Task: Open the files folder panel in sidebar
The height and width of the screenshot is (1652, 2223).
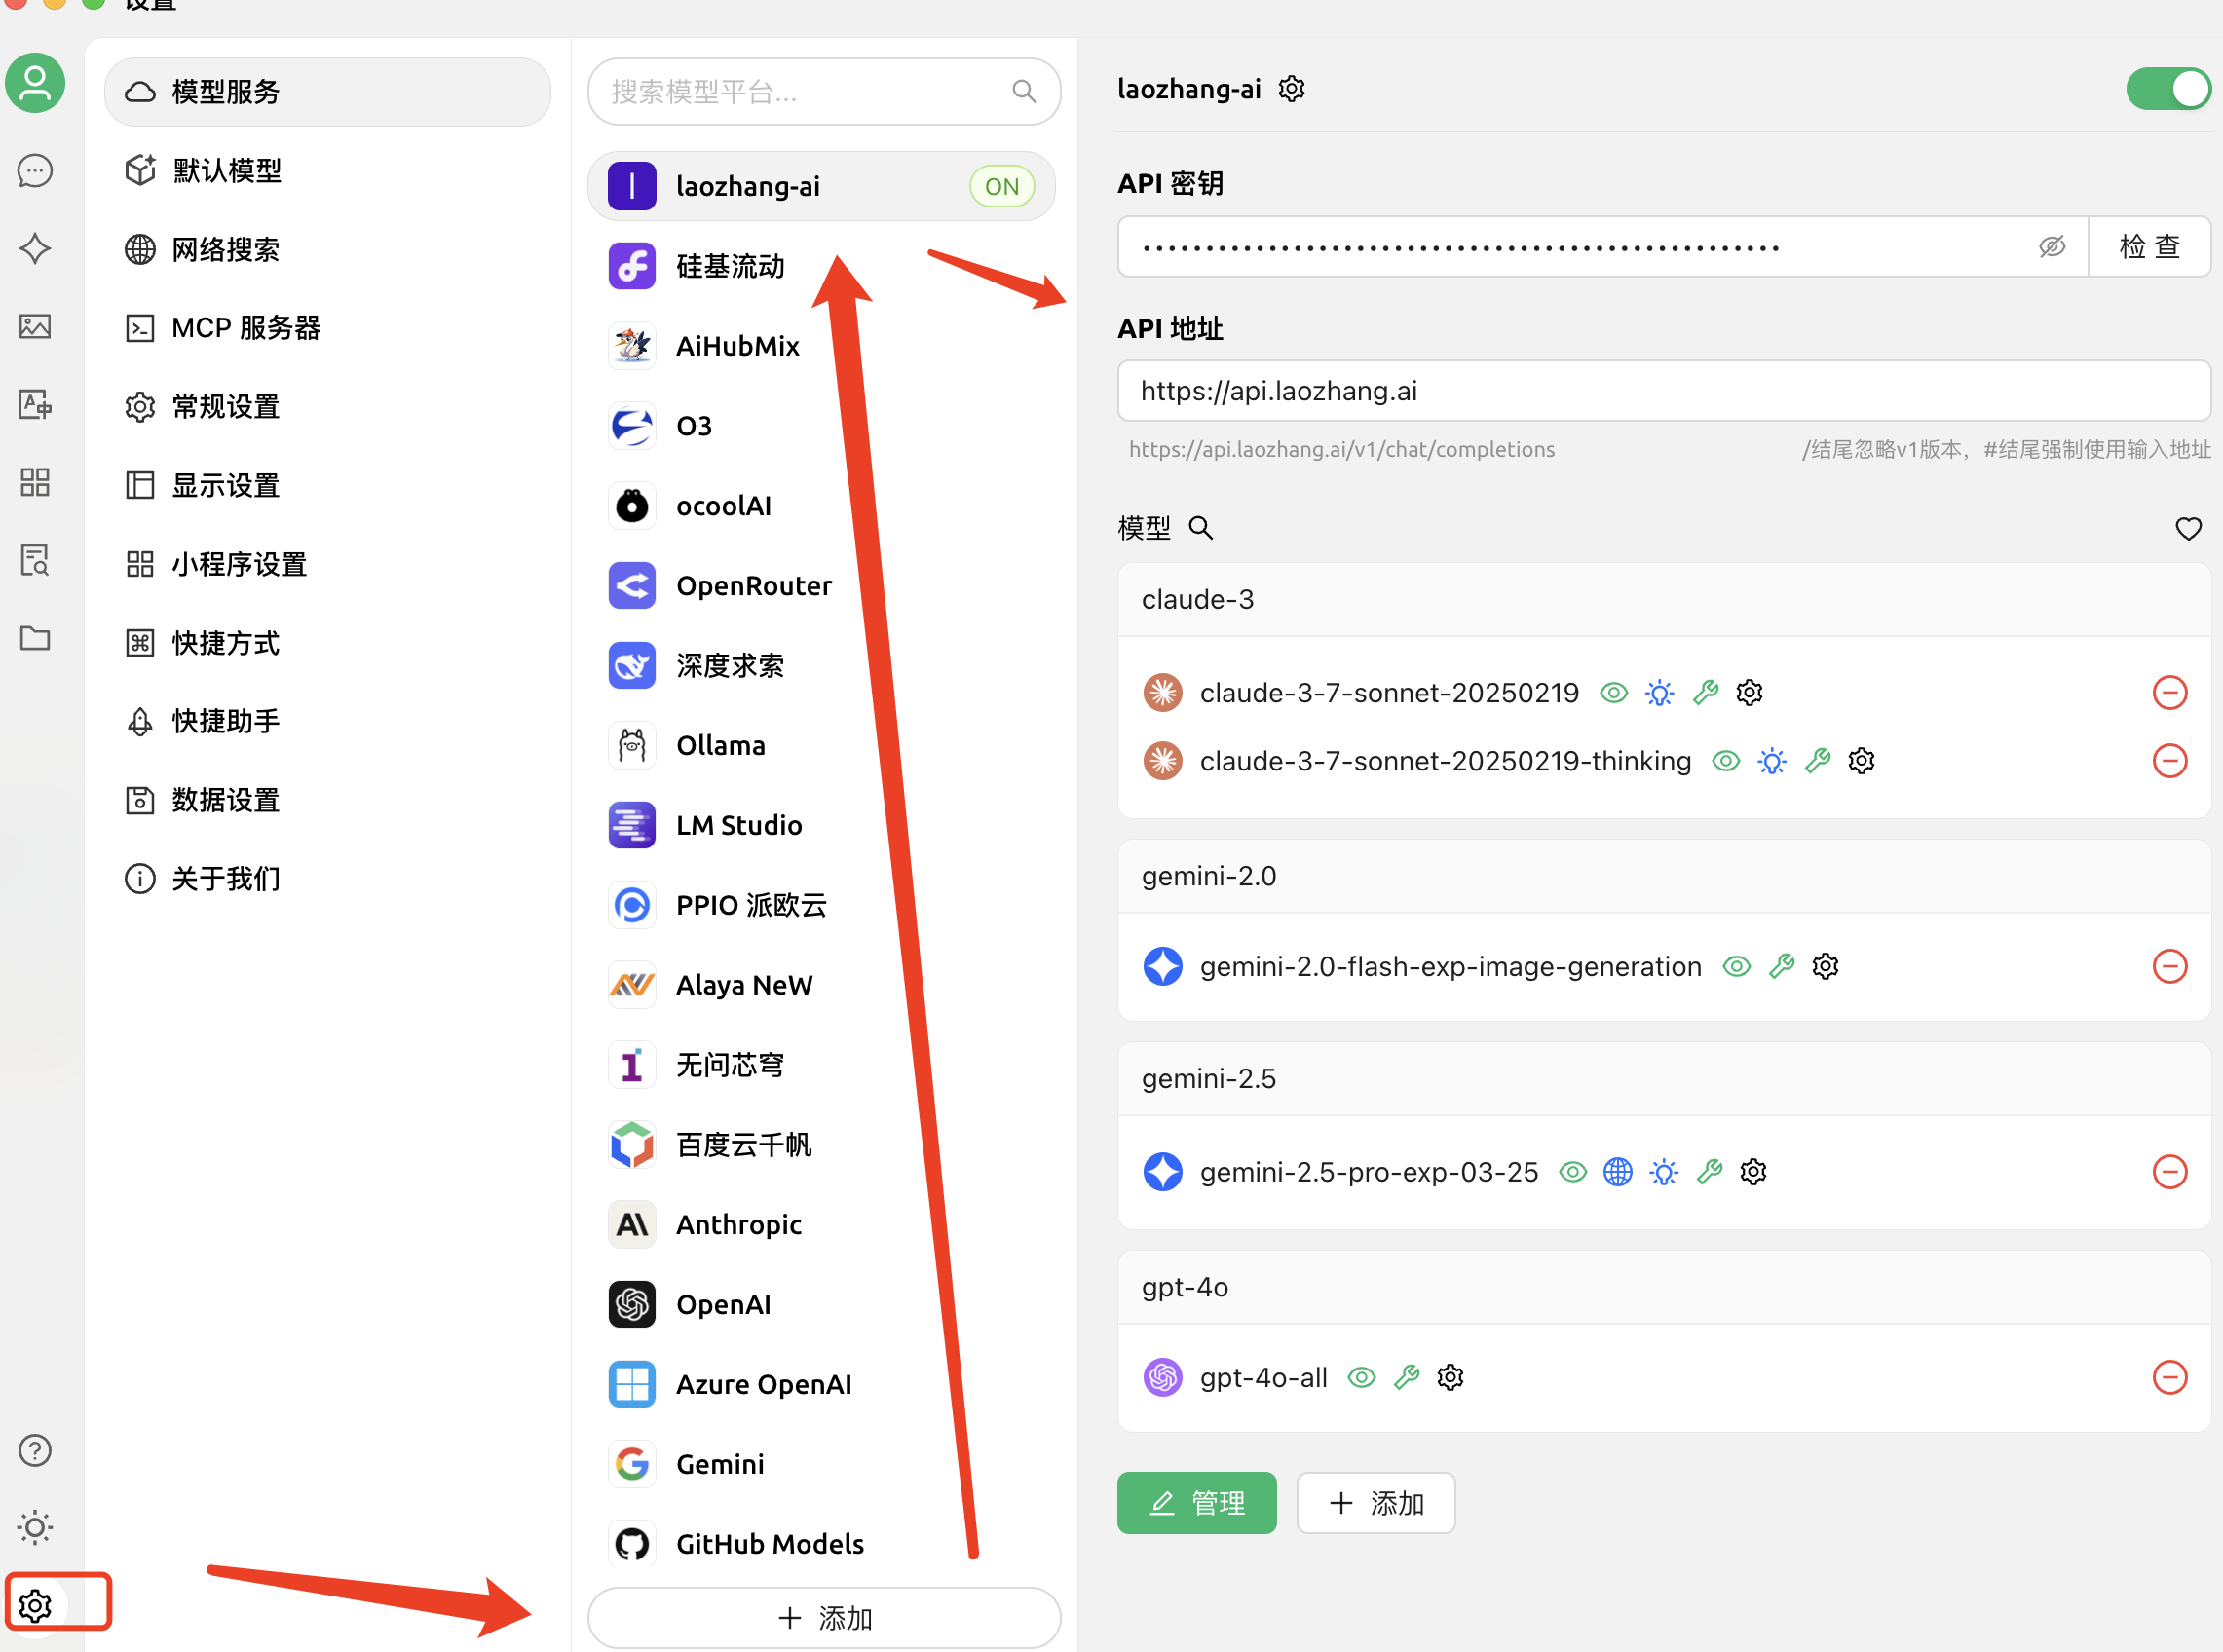Action: coord(35,638)
